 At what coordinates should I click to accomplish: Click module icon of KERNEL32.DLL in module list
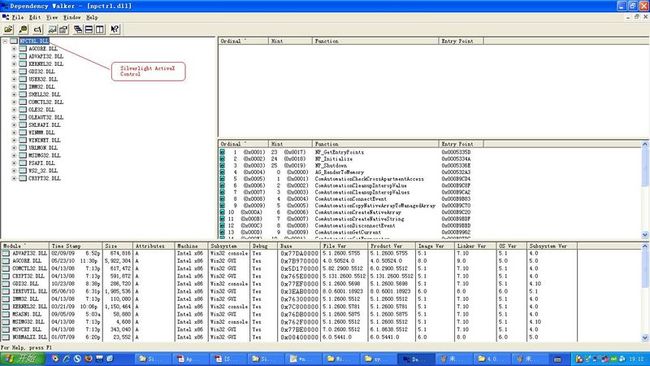tap(6, 307)
